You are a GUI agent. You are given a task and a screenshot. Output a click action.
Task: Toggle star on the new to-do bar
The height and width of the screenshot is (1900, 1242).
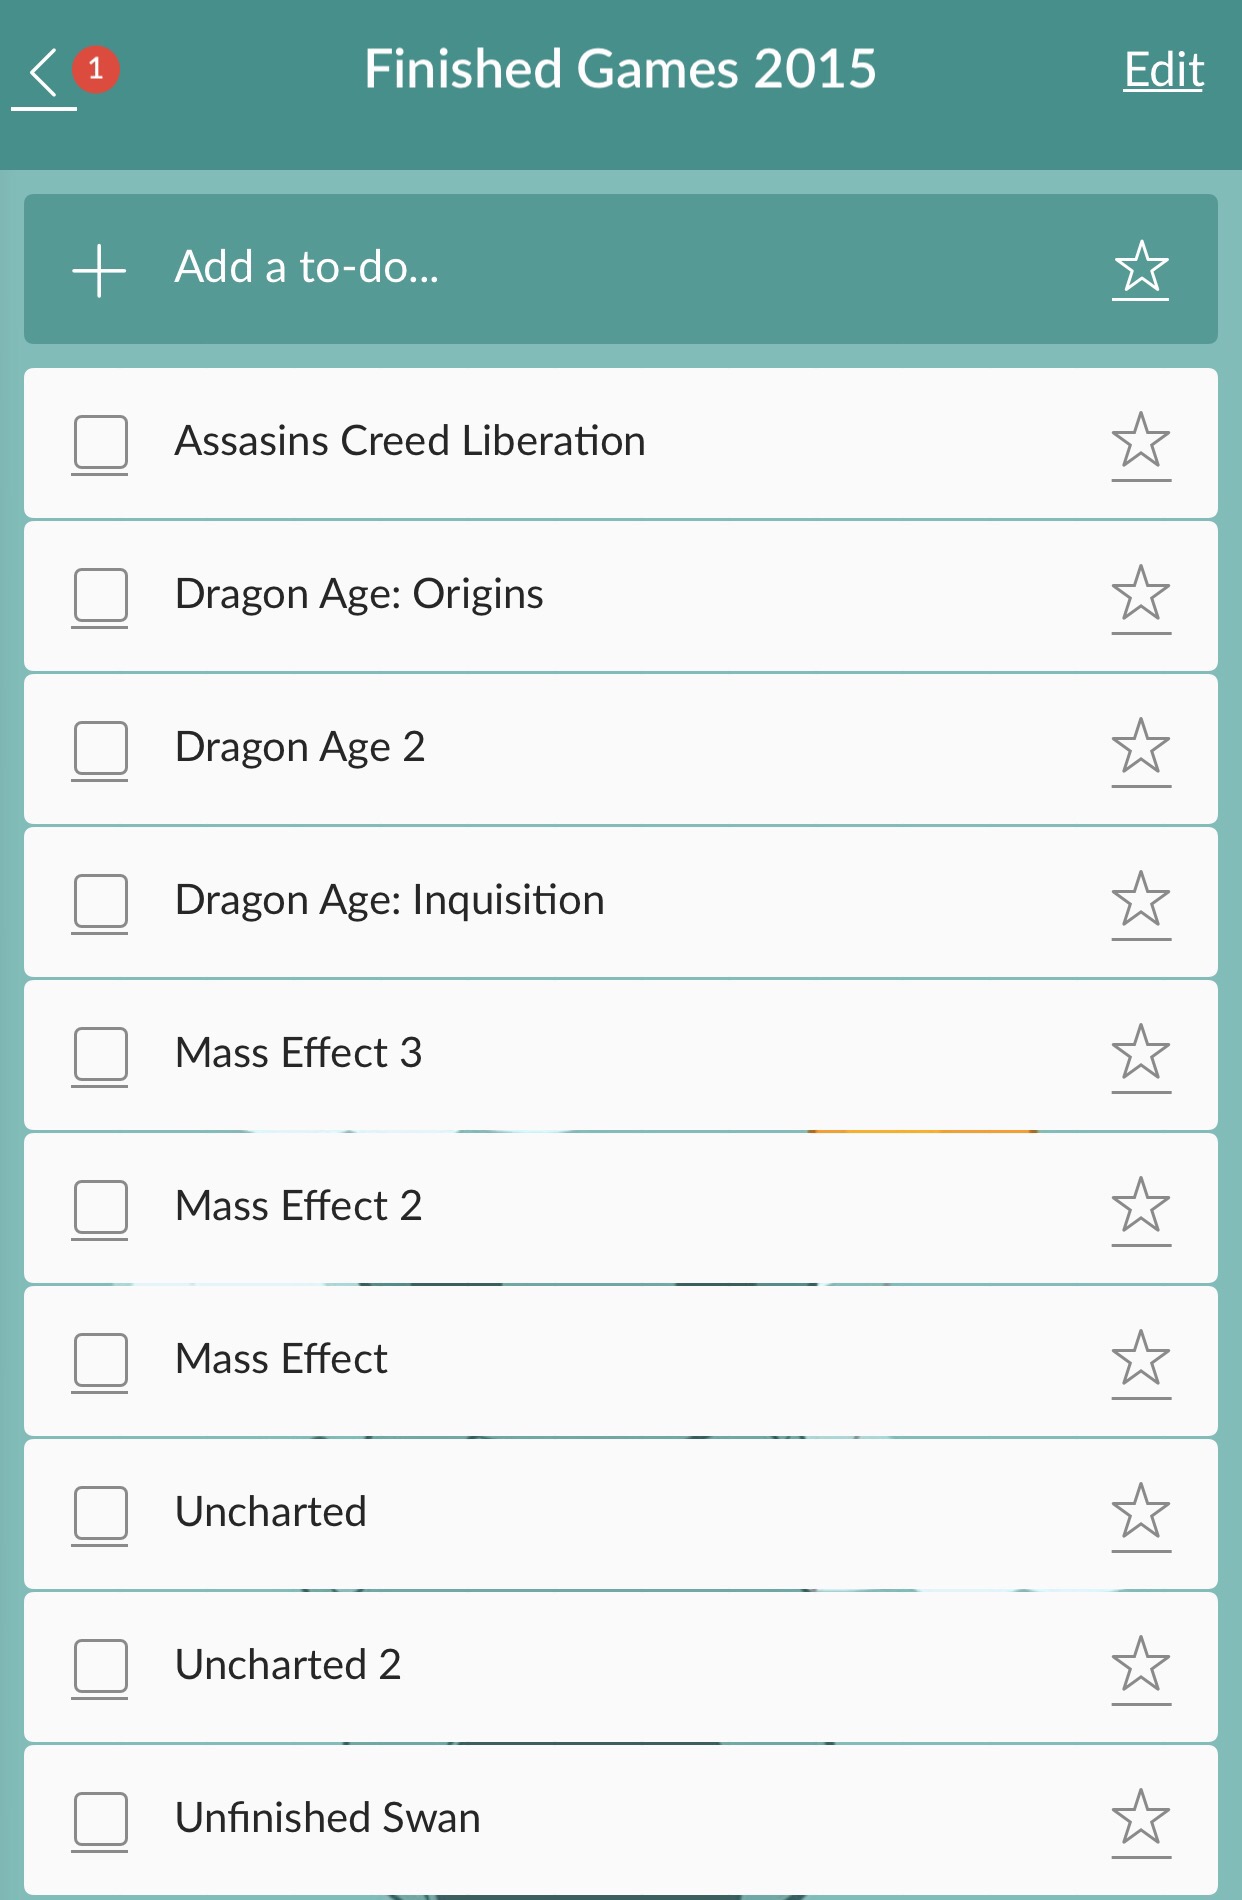(x=1140, y=269)
